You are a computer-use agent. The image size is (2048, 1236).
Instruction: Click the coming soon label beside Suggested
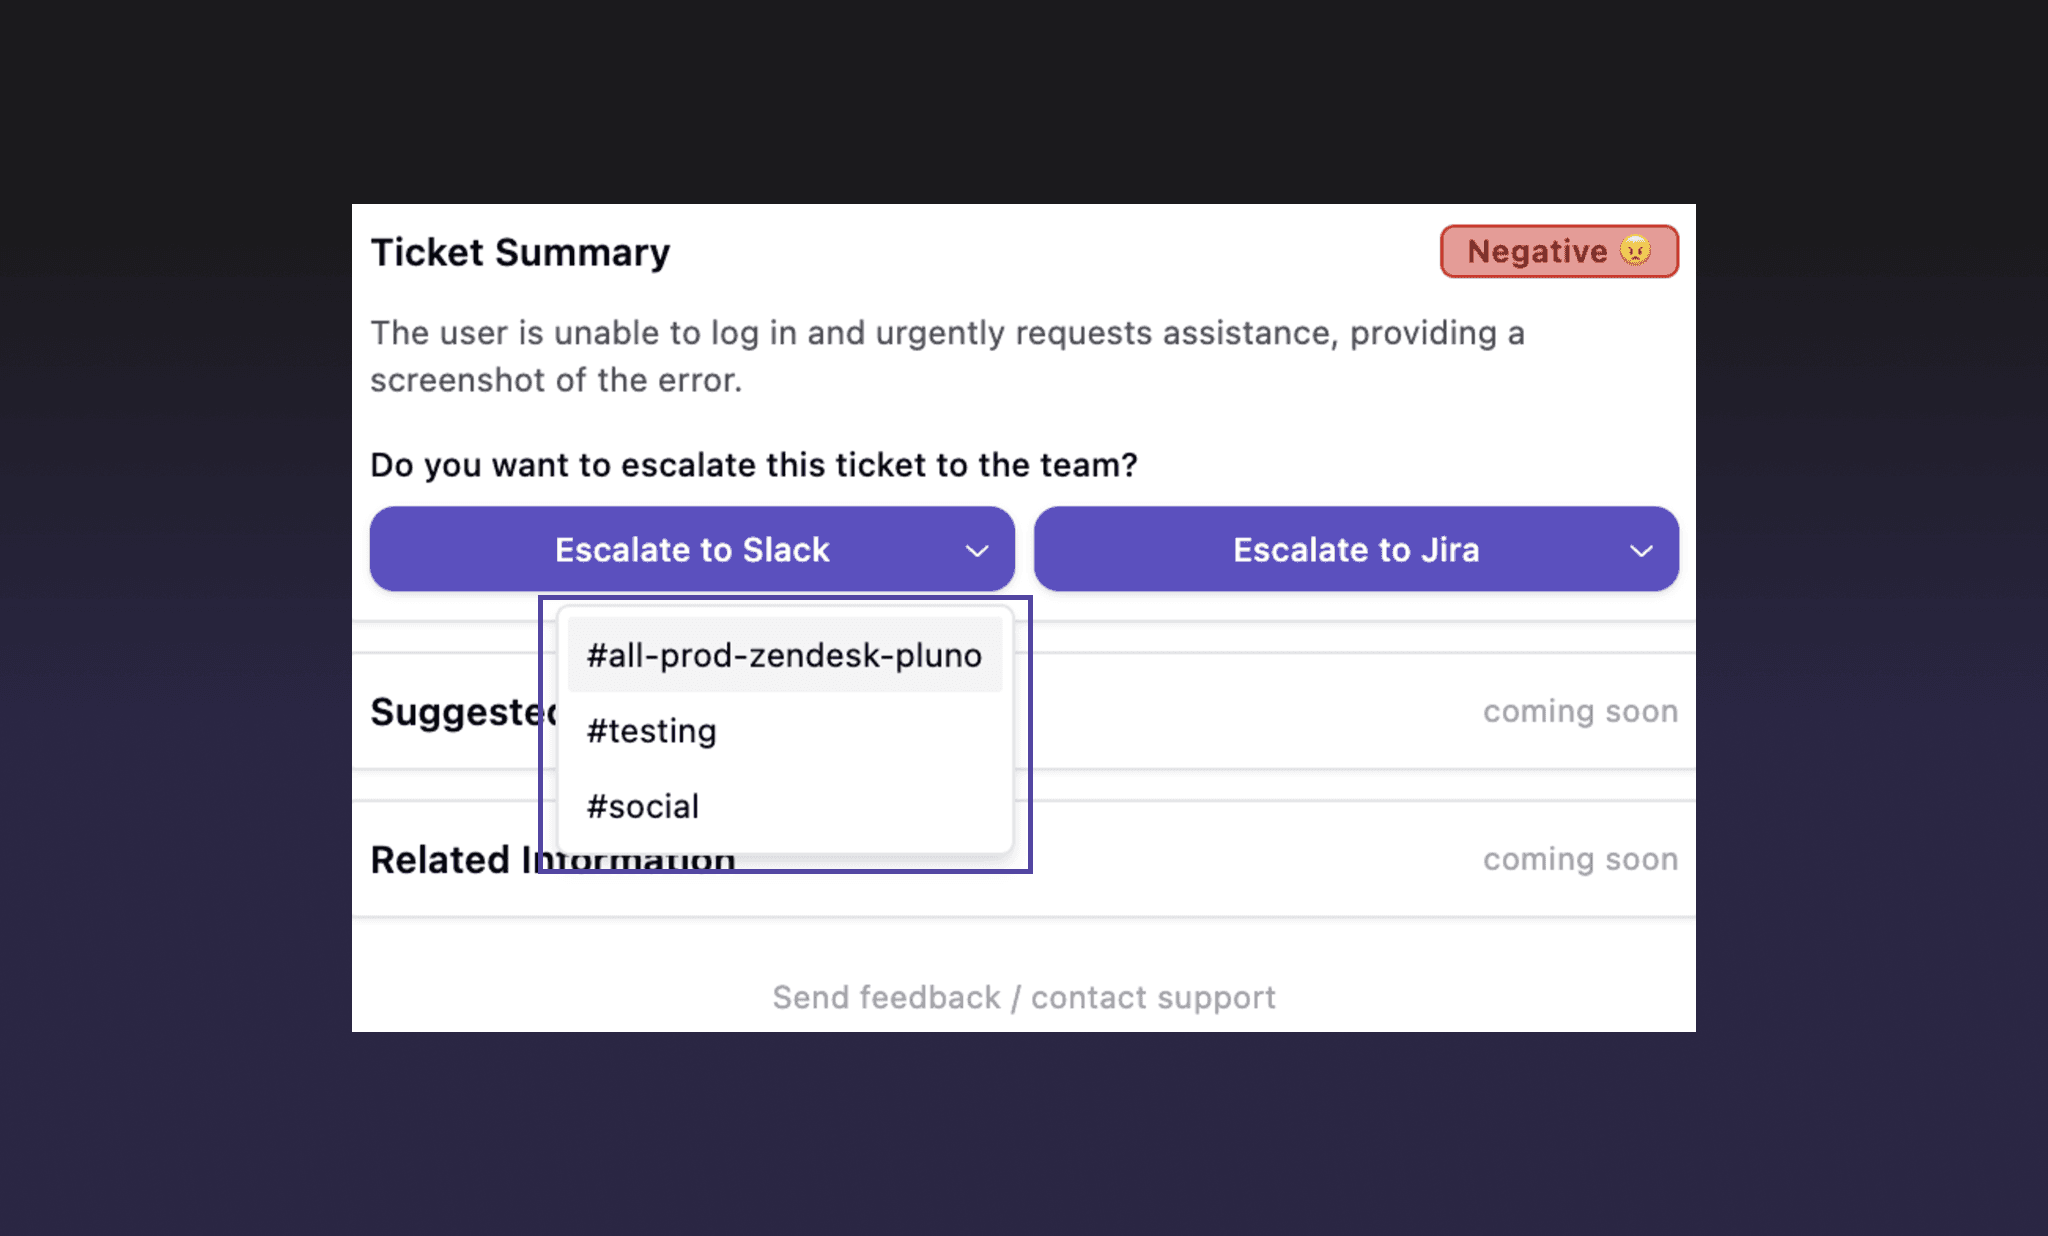pos(1580,711)
